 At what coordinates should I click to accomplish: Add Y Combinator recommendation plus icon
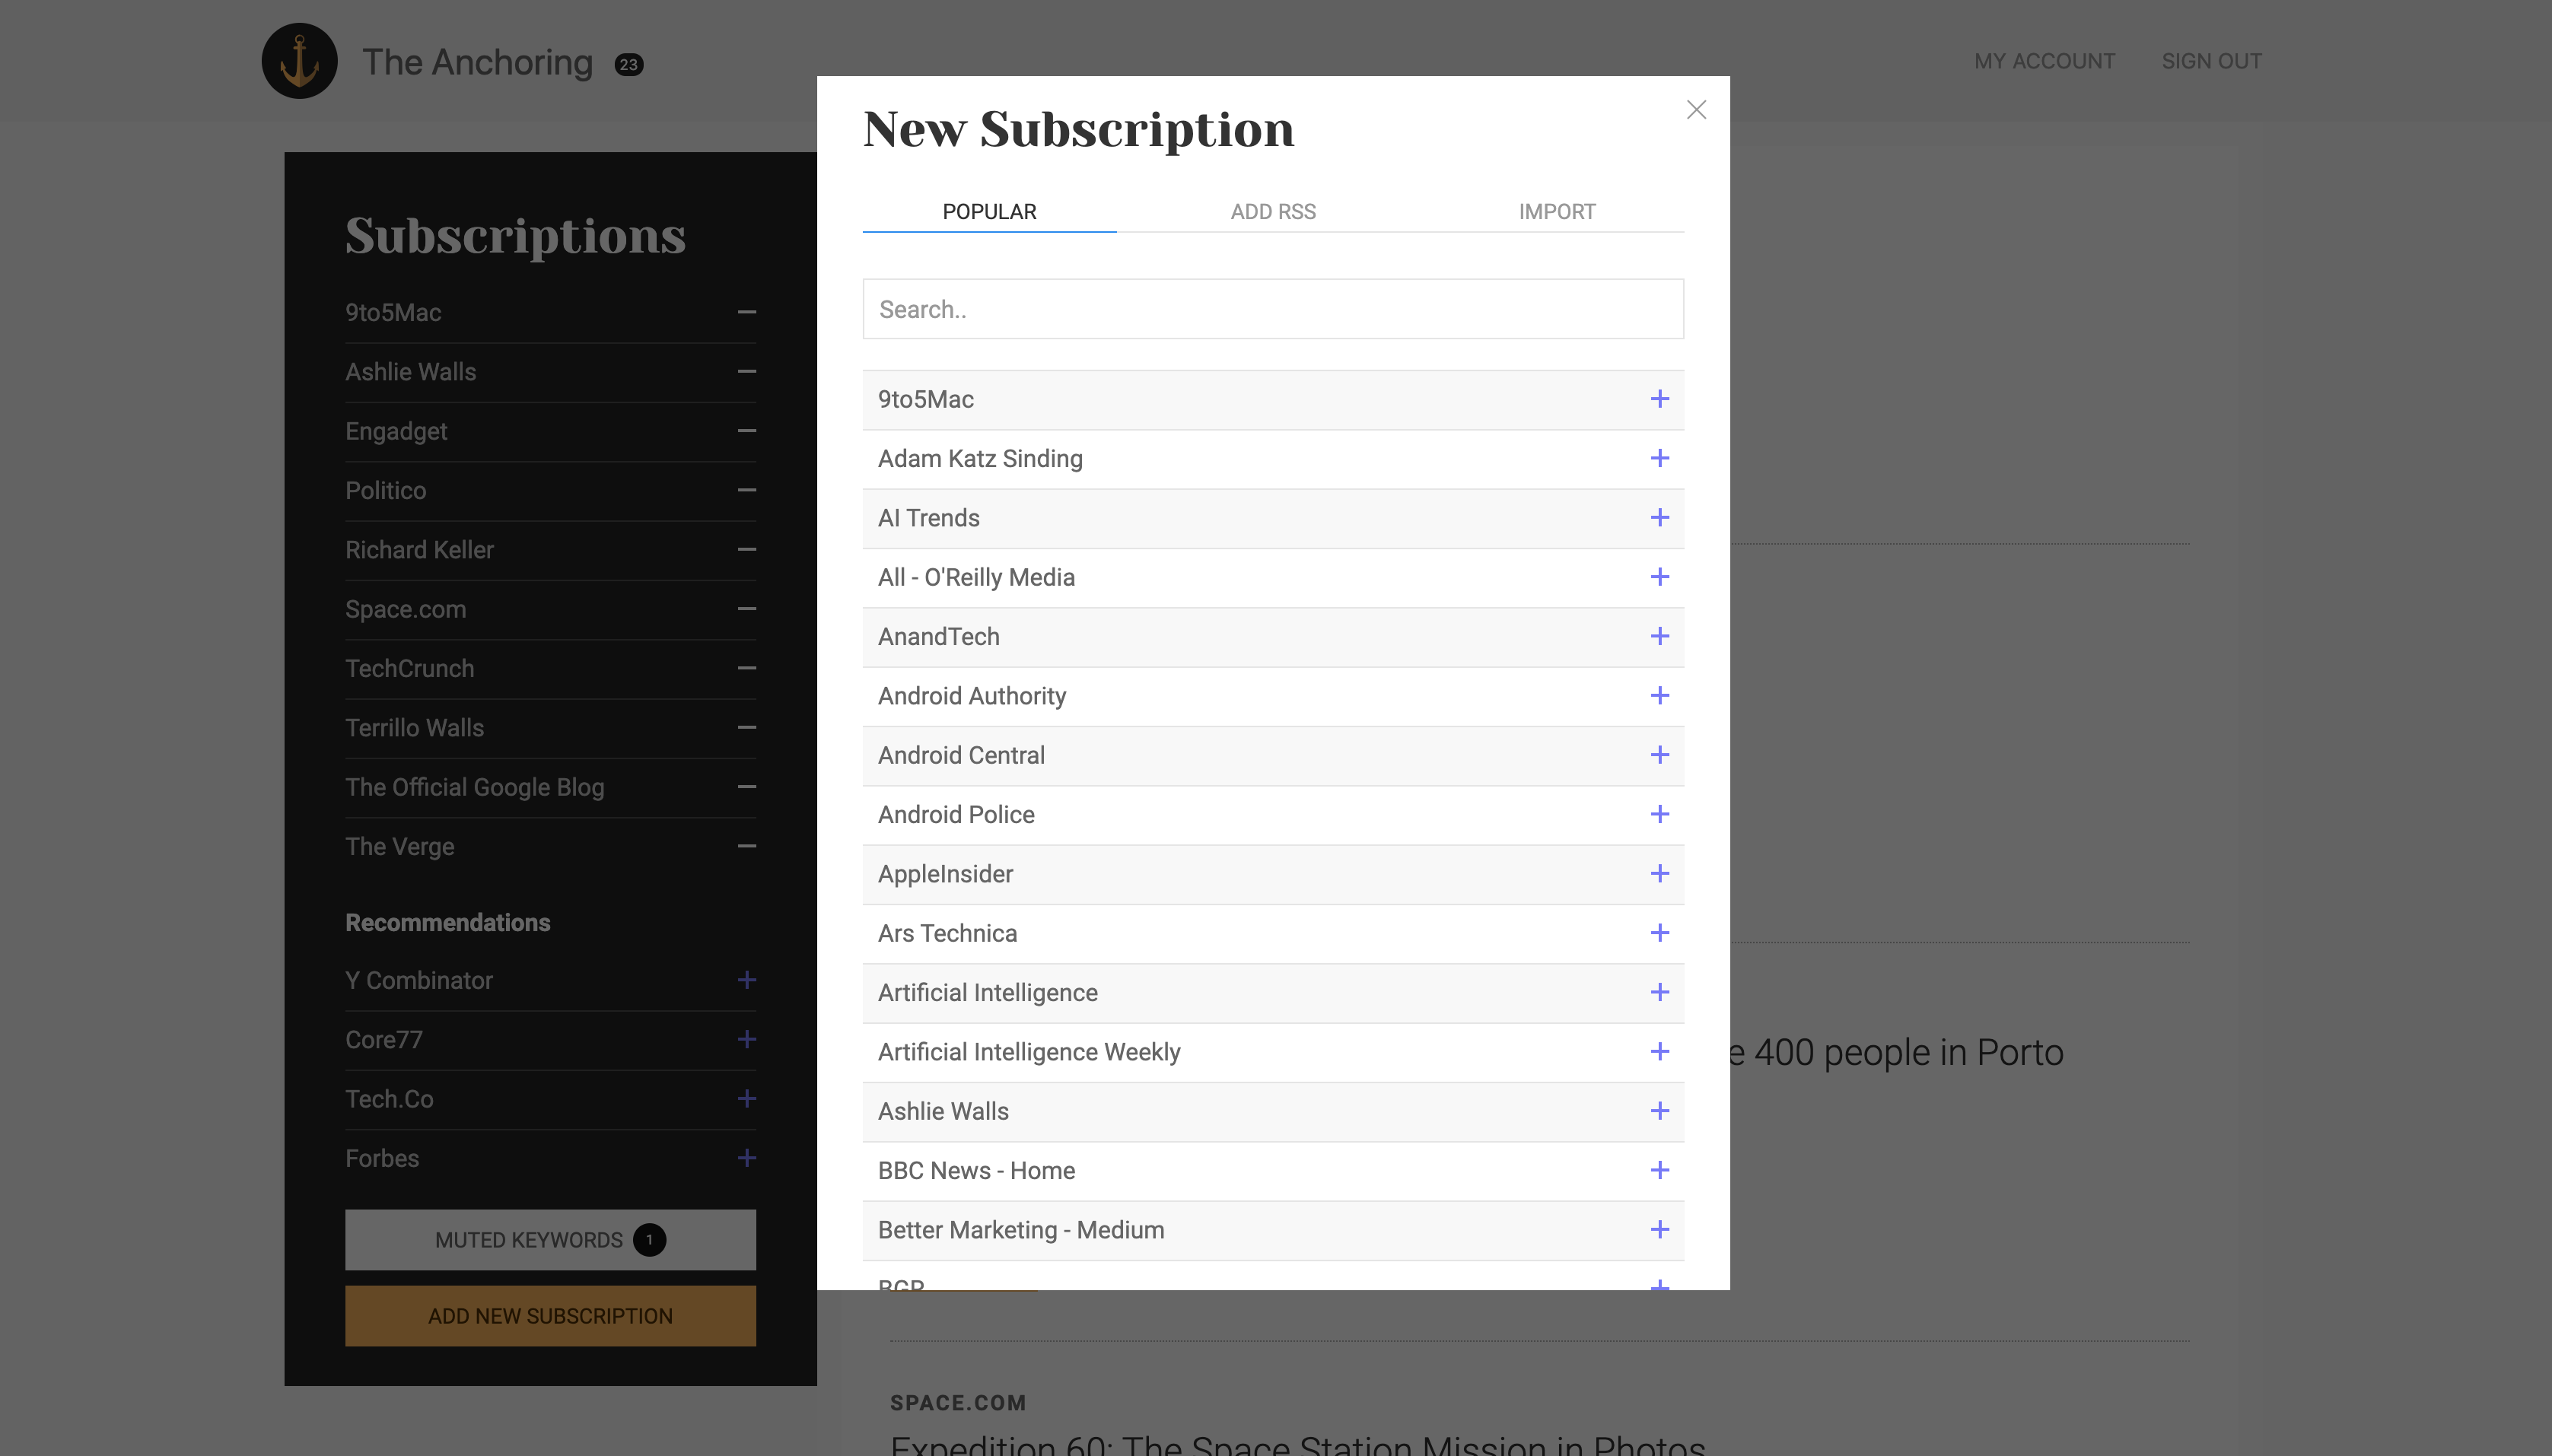[746, 980]
